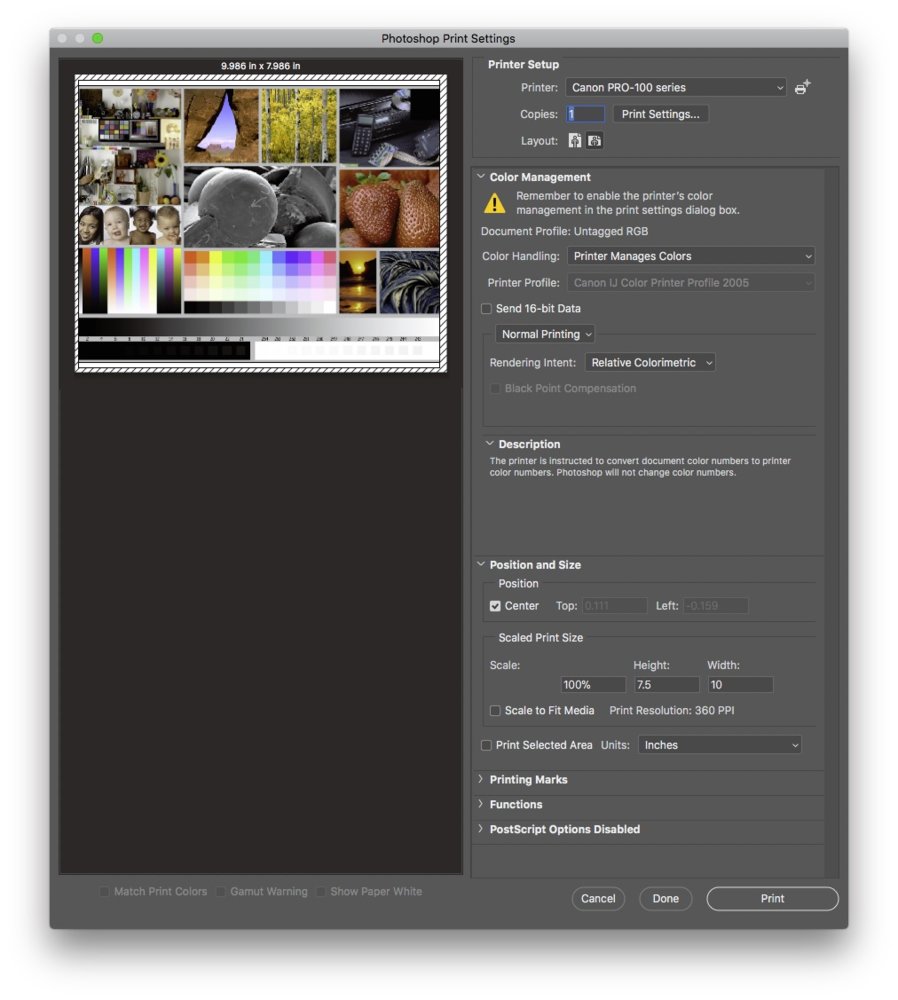898x1000 pixels.
Task: Enable Send 16-bit Data checkbox
Action: click(x=486, y=309)
